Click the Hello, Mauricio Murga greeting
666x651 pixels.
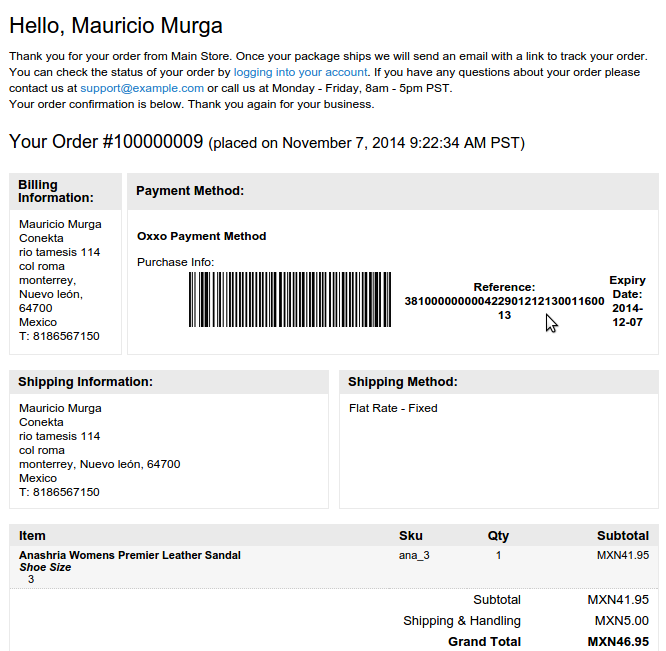pos(116,25)
